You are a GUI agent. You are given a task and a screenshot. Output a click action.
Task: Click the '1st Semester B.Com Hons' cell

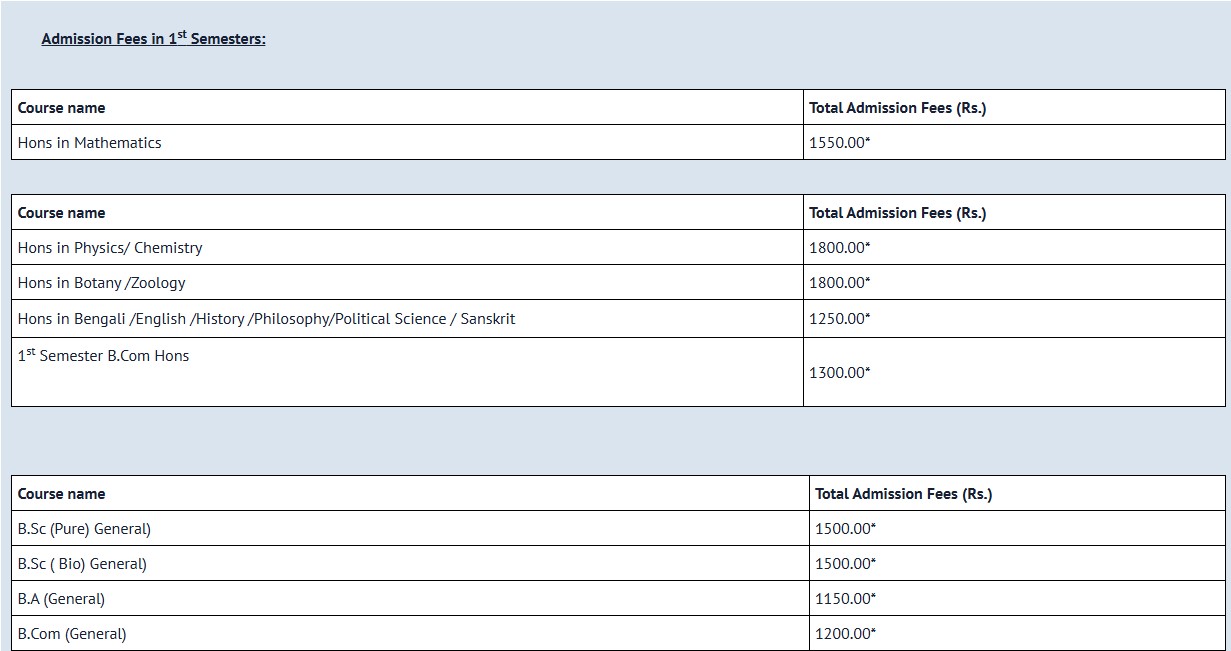tap(103, 356)
